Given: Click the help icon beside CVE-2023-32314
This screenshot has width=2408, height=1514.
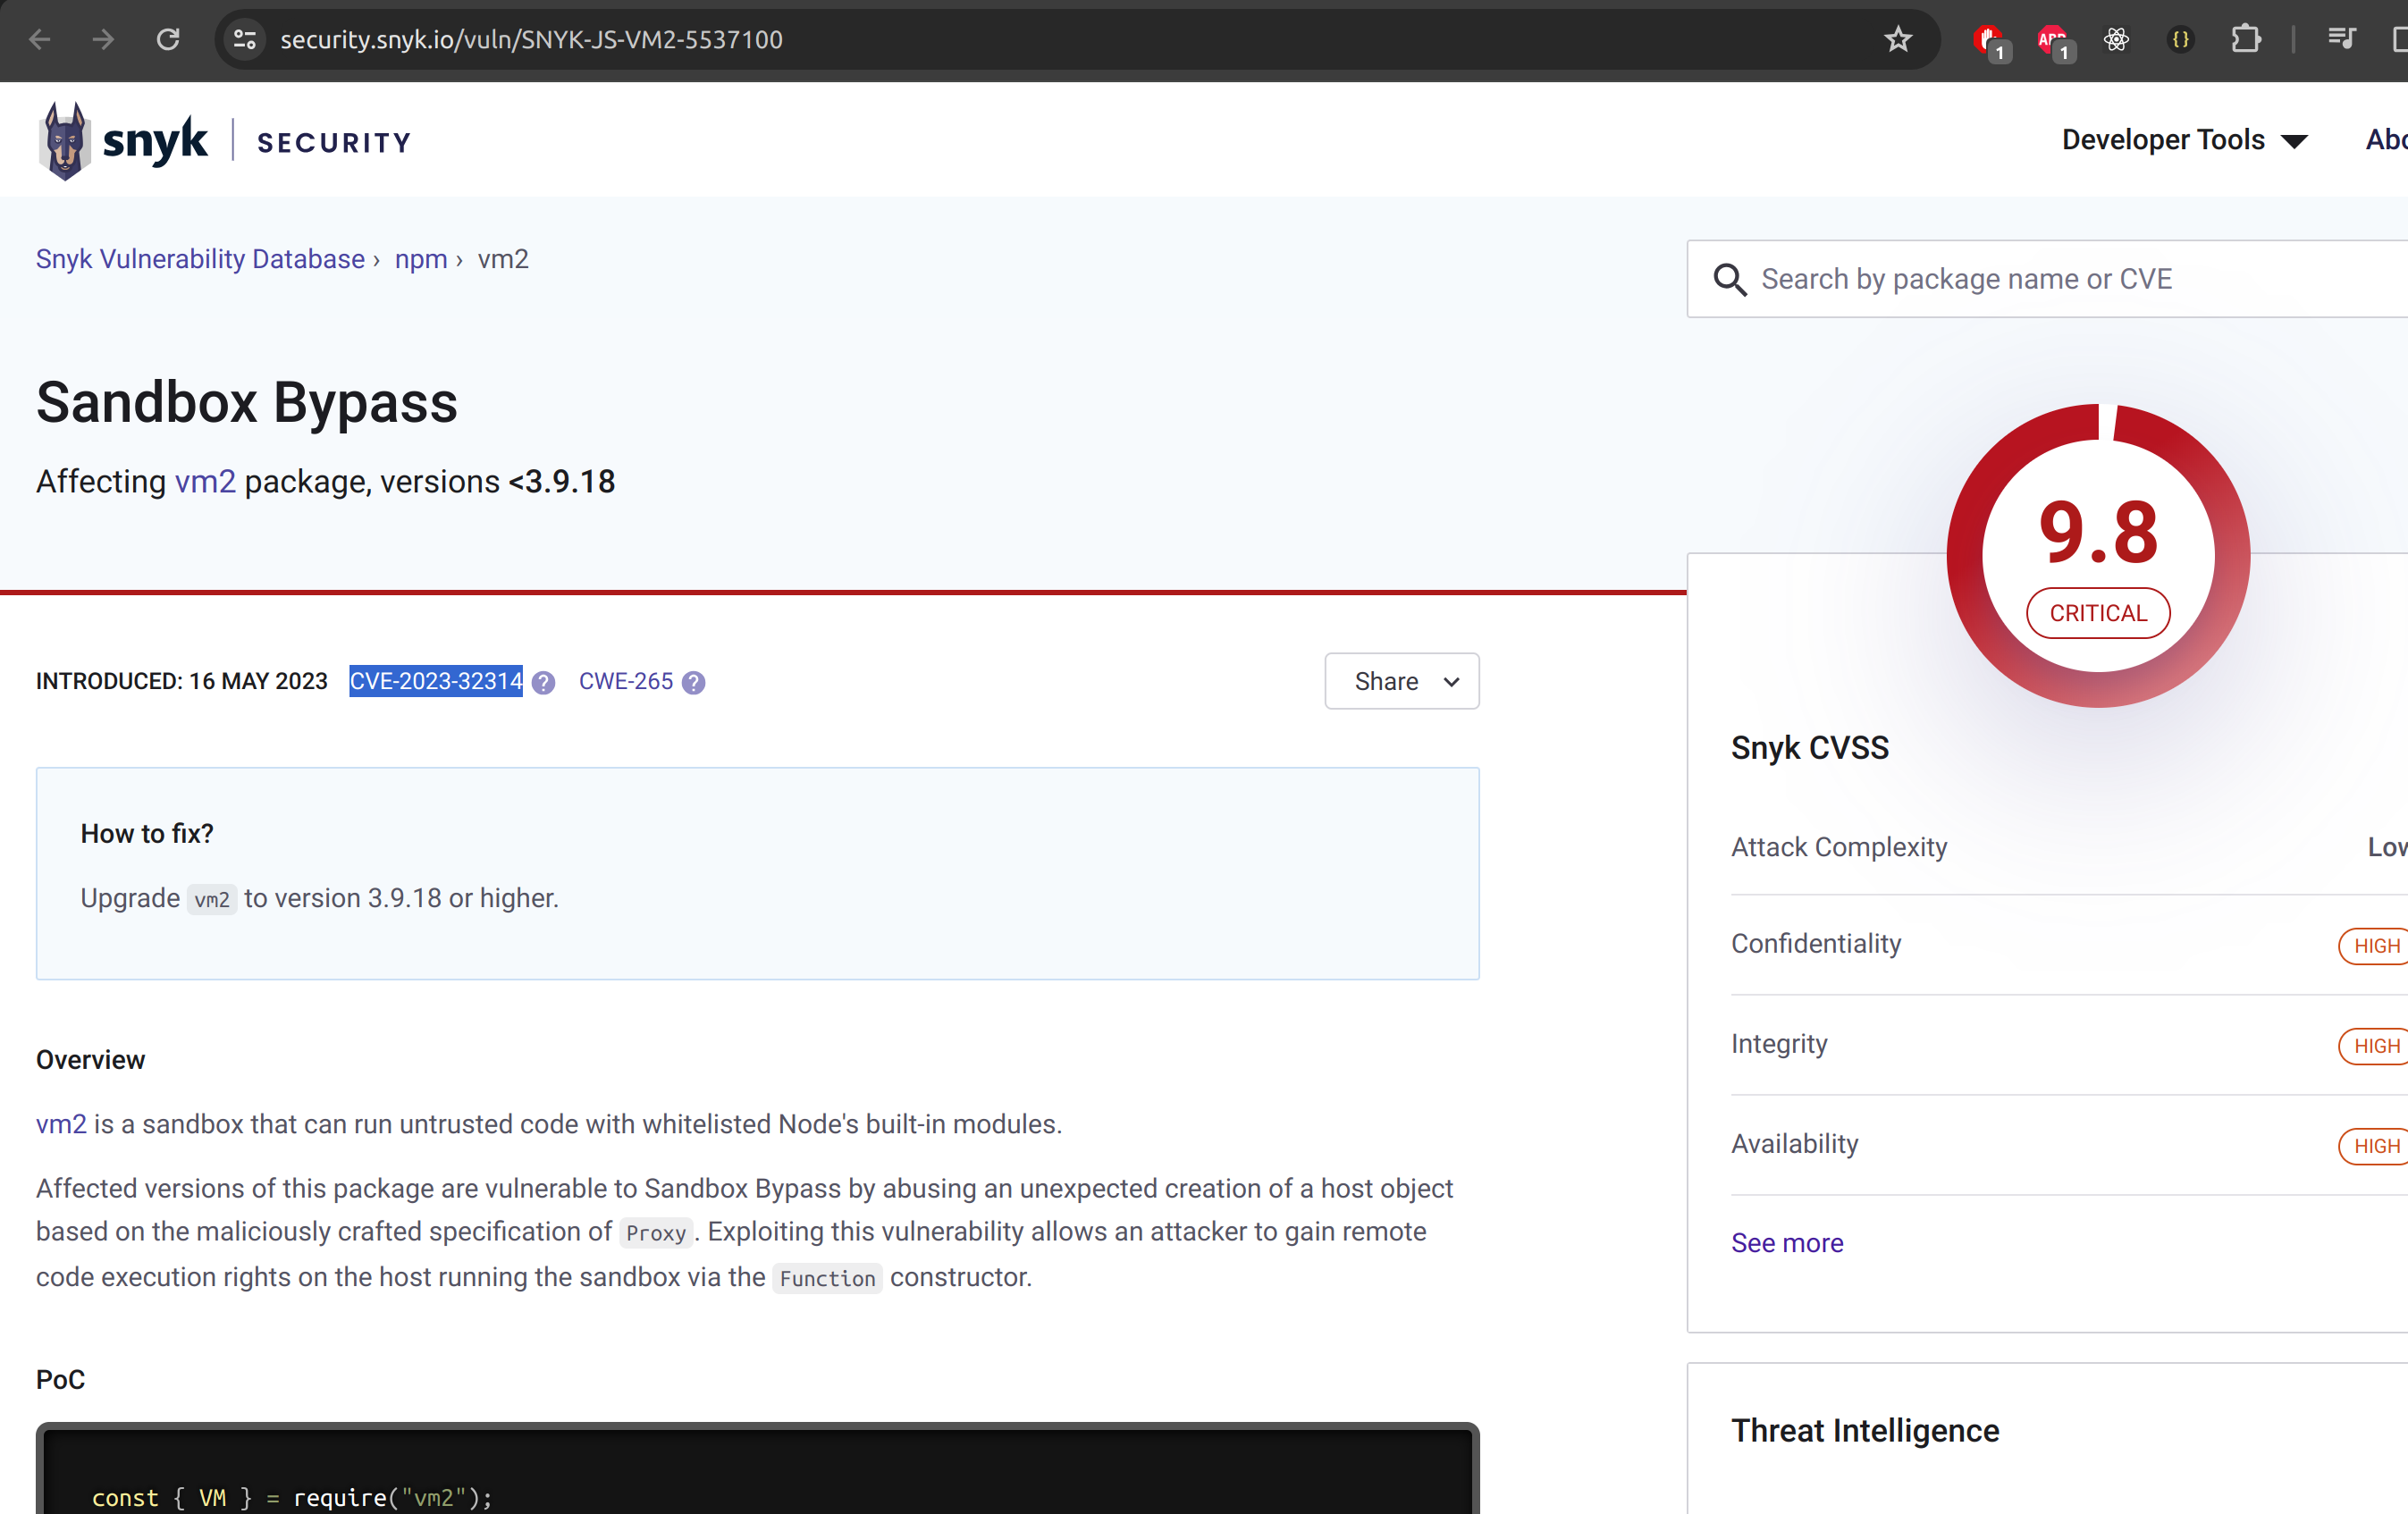Looking at the screenshot, I should tap(543, 682).
